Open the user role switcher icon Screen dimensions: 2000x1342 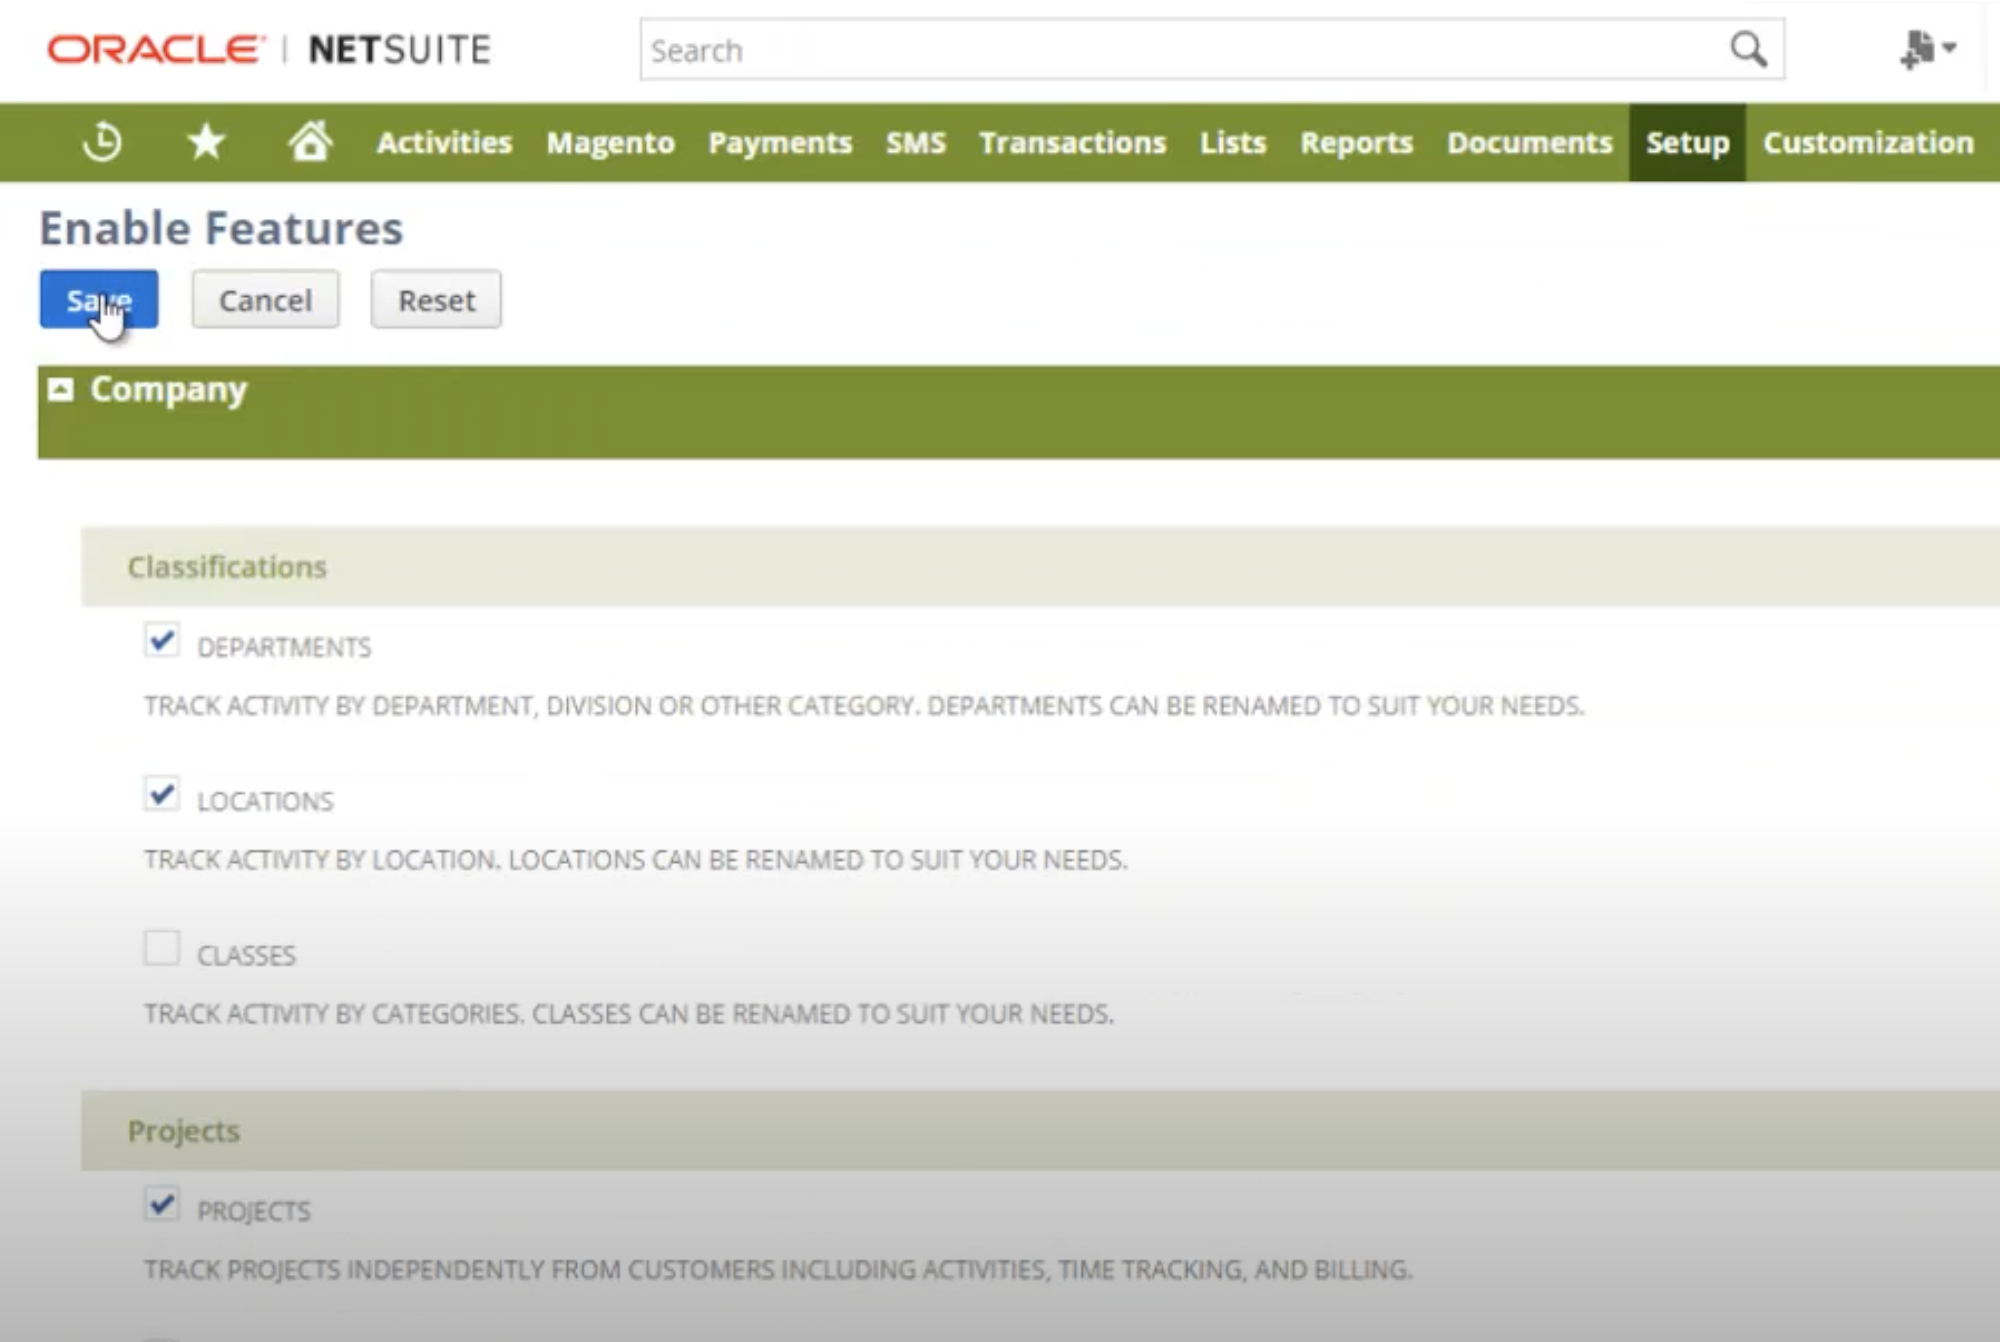tap(1926, 49)
